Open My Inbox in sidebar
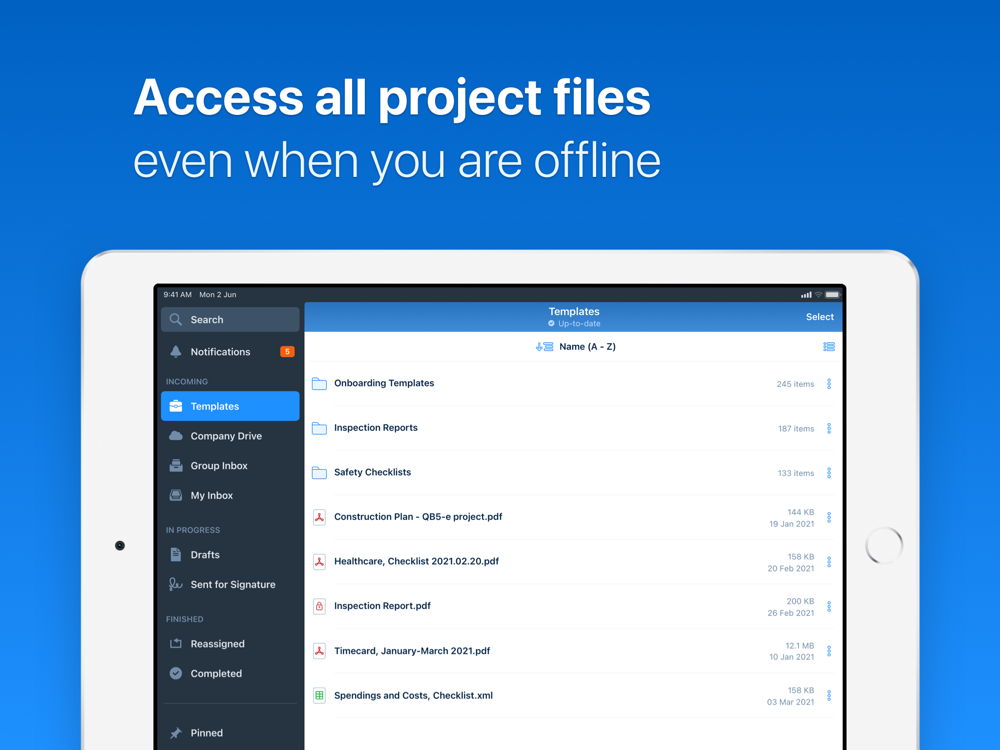 (x=230, y=495)
